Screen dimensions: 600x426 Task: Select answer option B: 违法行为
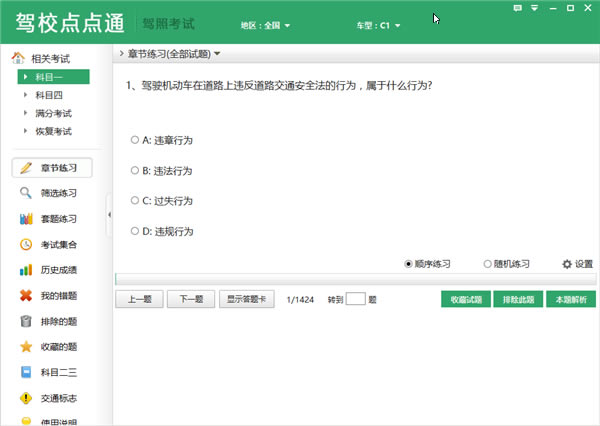click(x=135, y=171)
